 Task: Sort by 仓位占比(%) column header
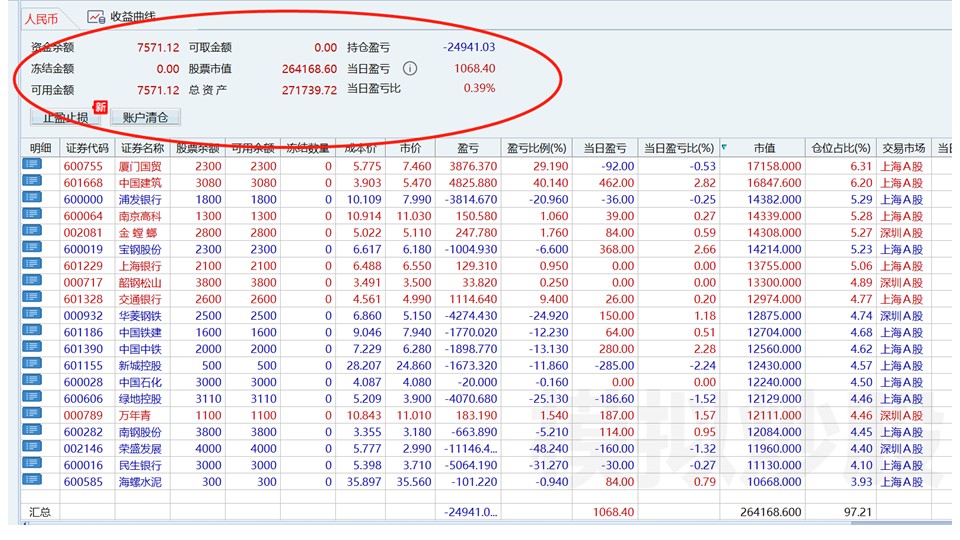click(841, 148)
